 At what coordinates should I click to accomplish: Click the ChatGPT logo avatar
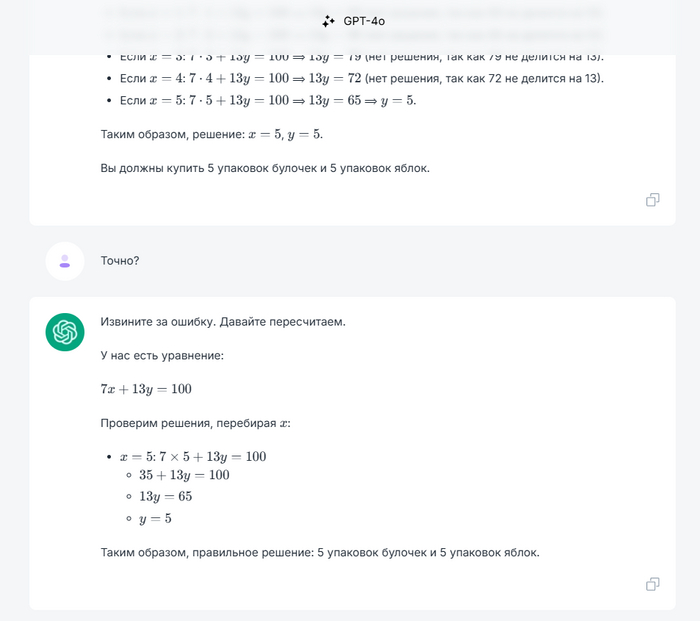point(65,332)
